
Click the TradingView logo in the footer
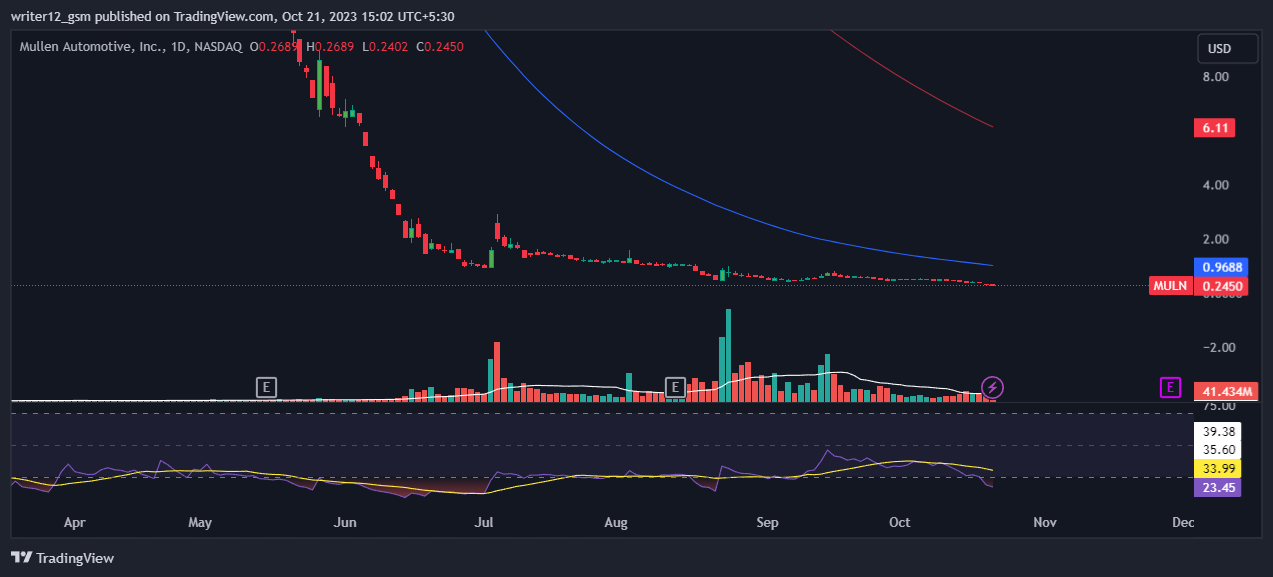[x=62, y=558]
